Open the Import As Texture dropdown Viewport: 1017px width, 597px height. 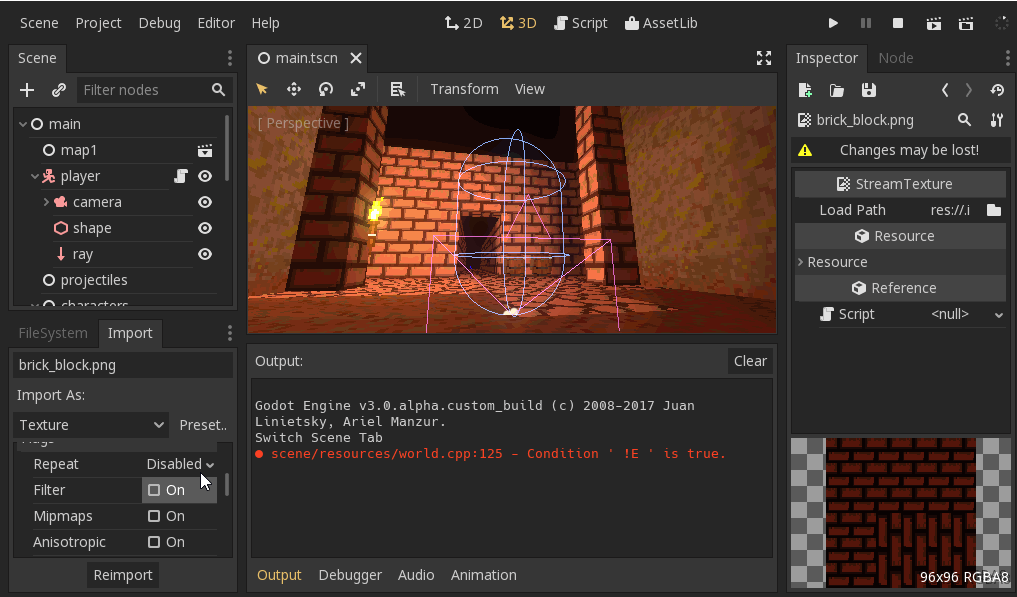click(91, 425)
